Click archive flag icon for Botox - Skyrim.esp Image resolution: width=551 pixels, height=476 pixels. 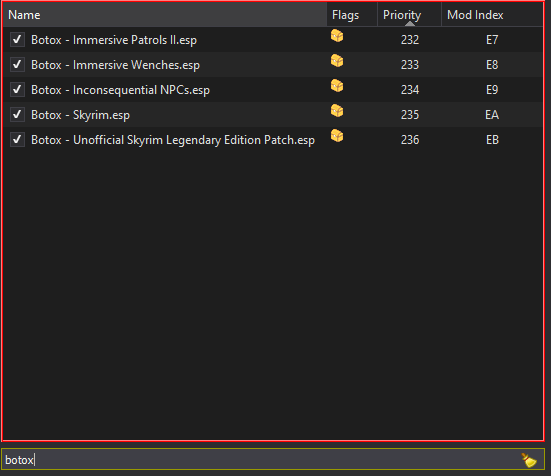337,111
